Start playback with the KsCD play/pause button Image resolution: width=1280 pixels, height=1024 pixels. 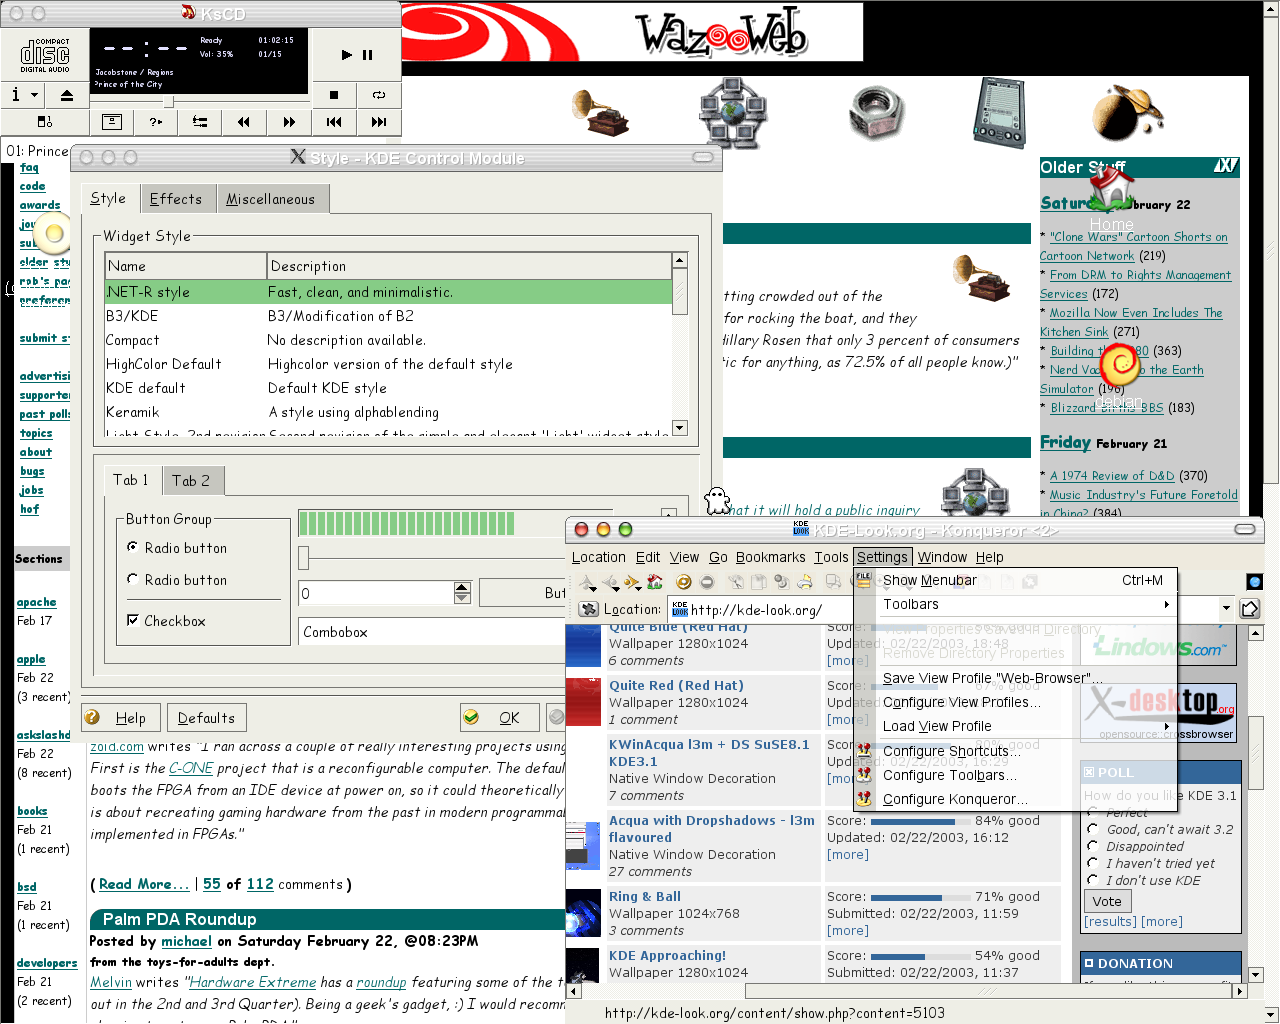click(x=356, y=55)
